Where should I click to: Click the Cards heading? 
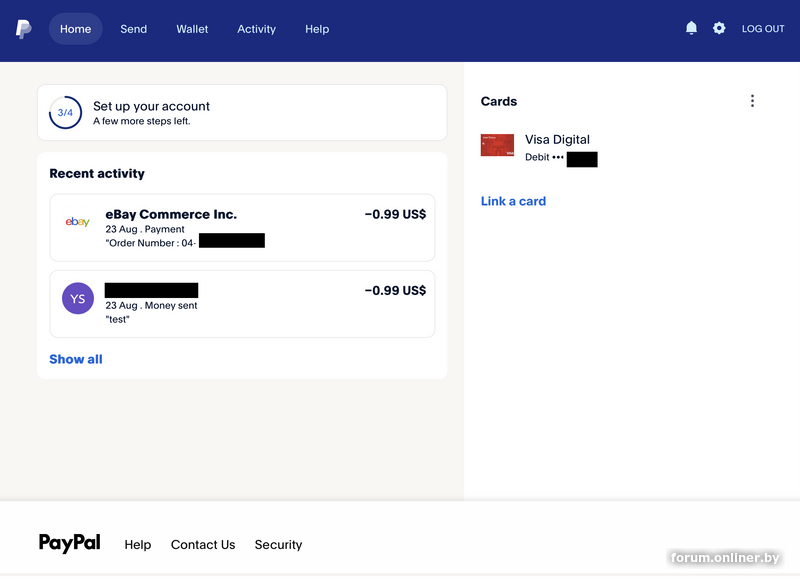click(x=498, y=101)
